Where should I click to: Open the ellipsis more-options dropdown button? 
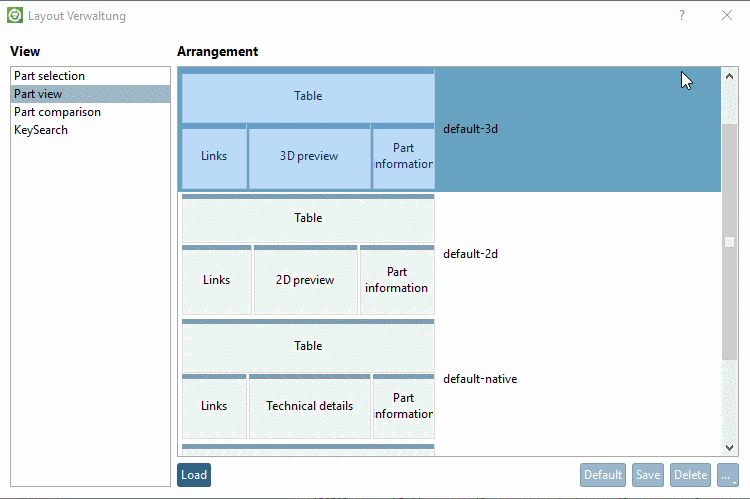728,475
